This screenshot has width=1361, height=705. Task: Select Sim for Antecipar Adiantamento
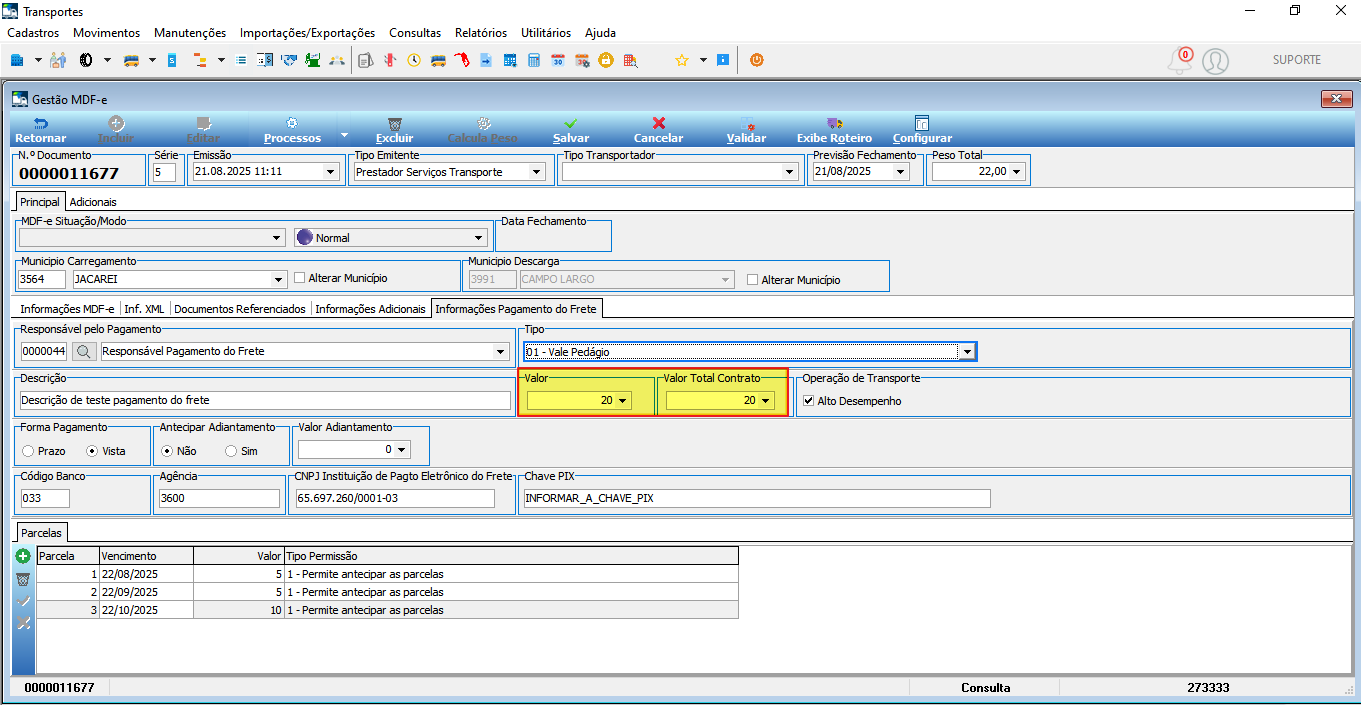231,451
